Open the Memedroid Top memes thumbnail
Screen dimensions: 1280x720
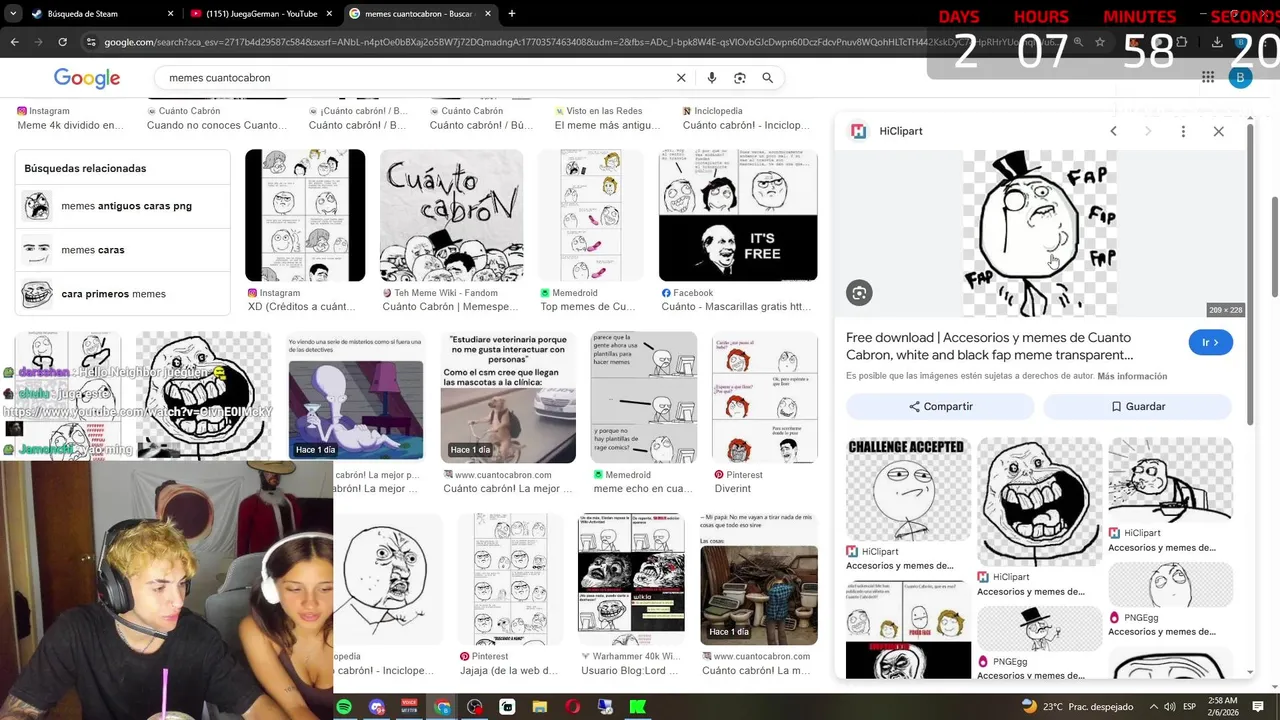[x=591, y=215]
